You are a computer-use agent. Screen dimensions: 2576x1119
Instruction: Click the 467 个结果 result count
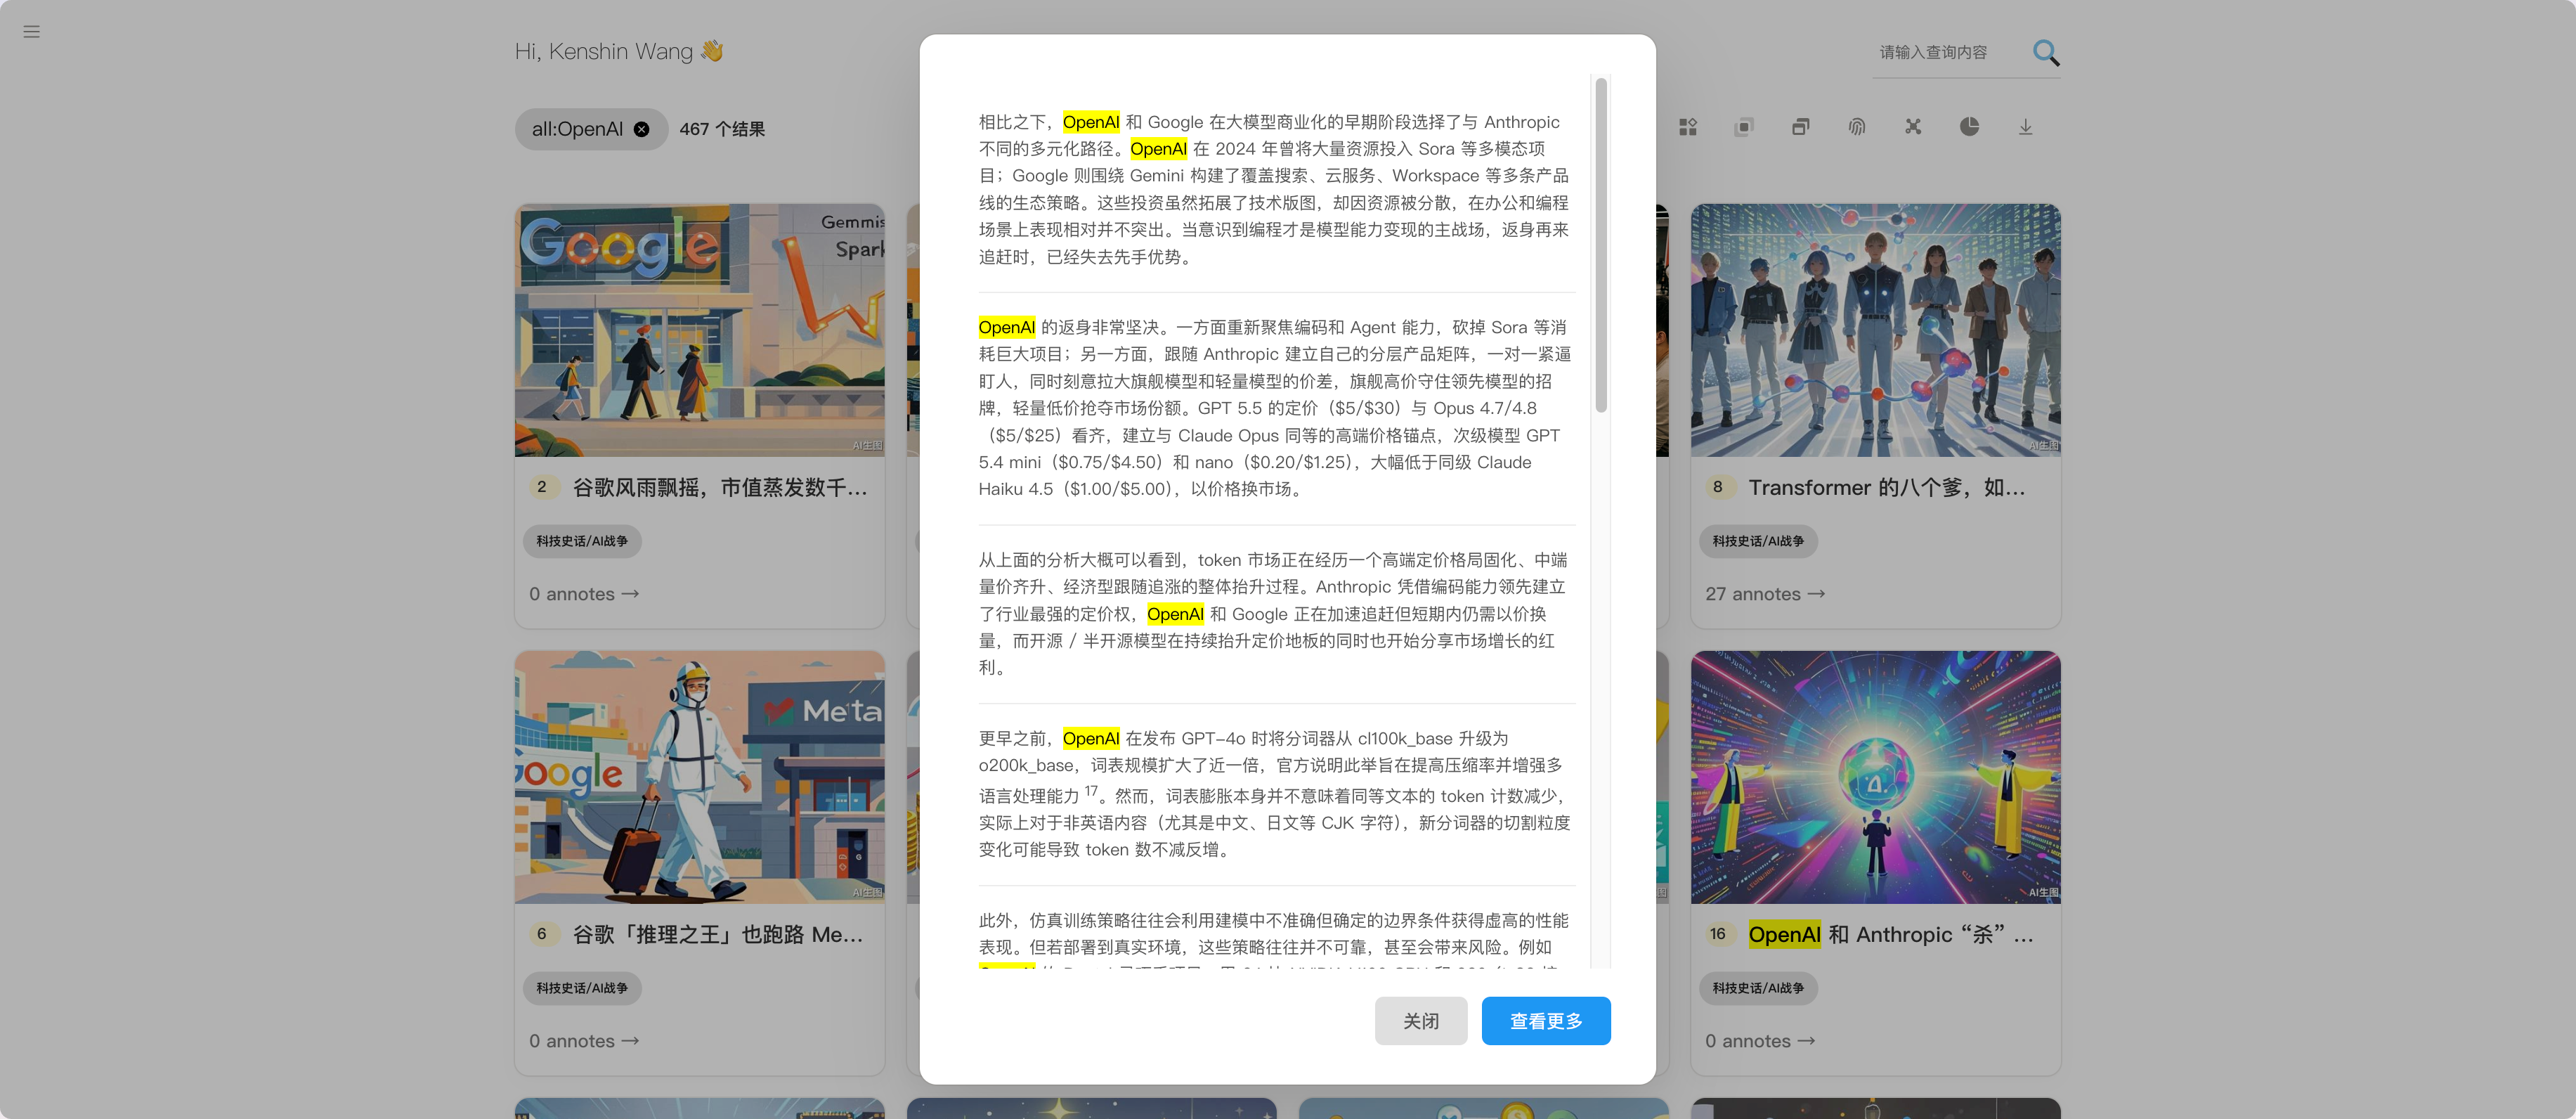click(722, 129)
